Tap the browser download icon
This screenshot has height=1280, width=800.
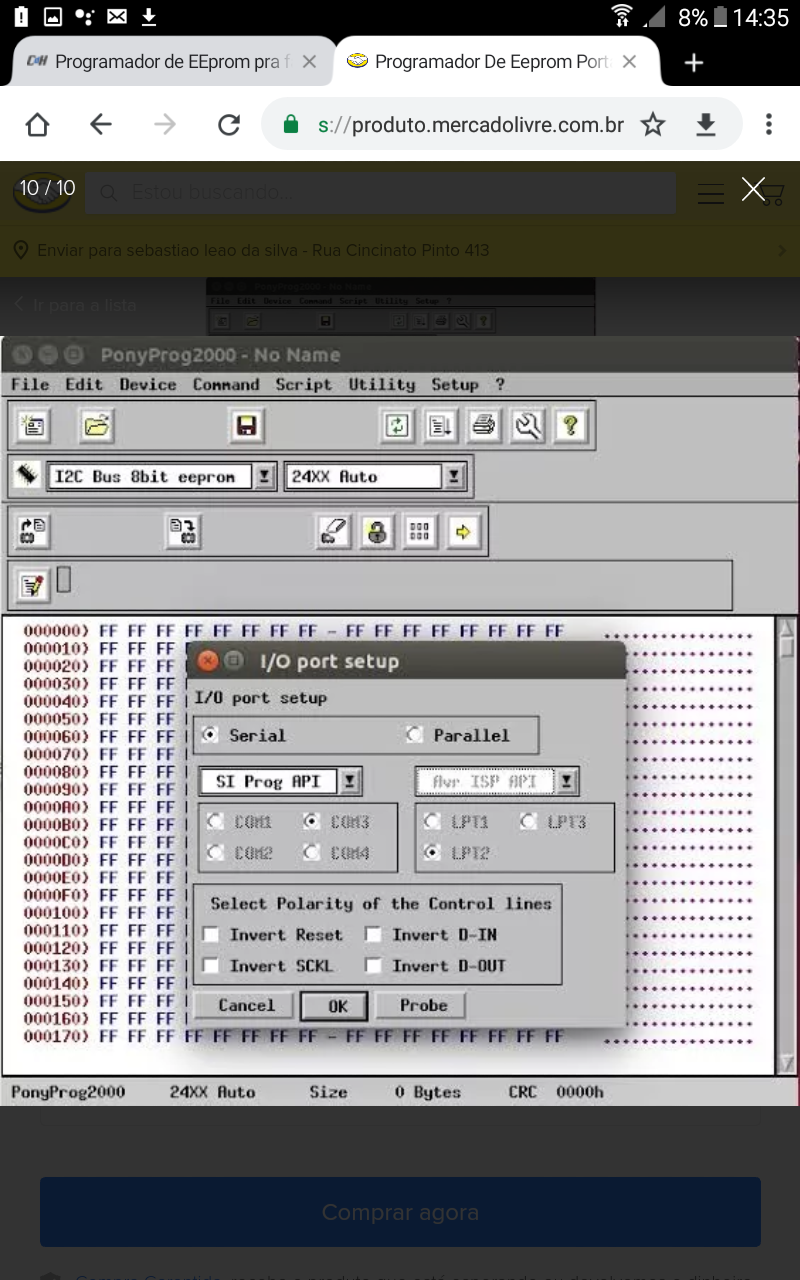click(706, 124)
